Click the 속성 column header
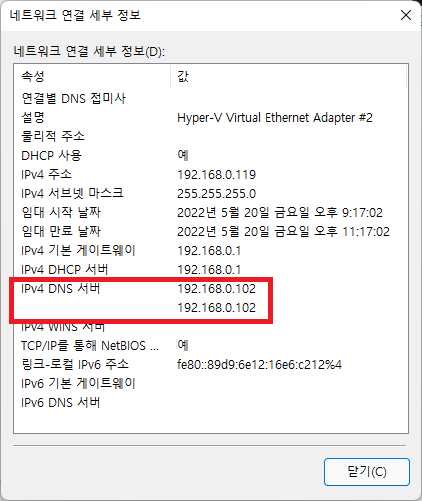 click(x=92, y=77)
